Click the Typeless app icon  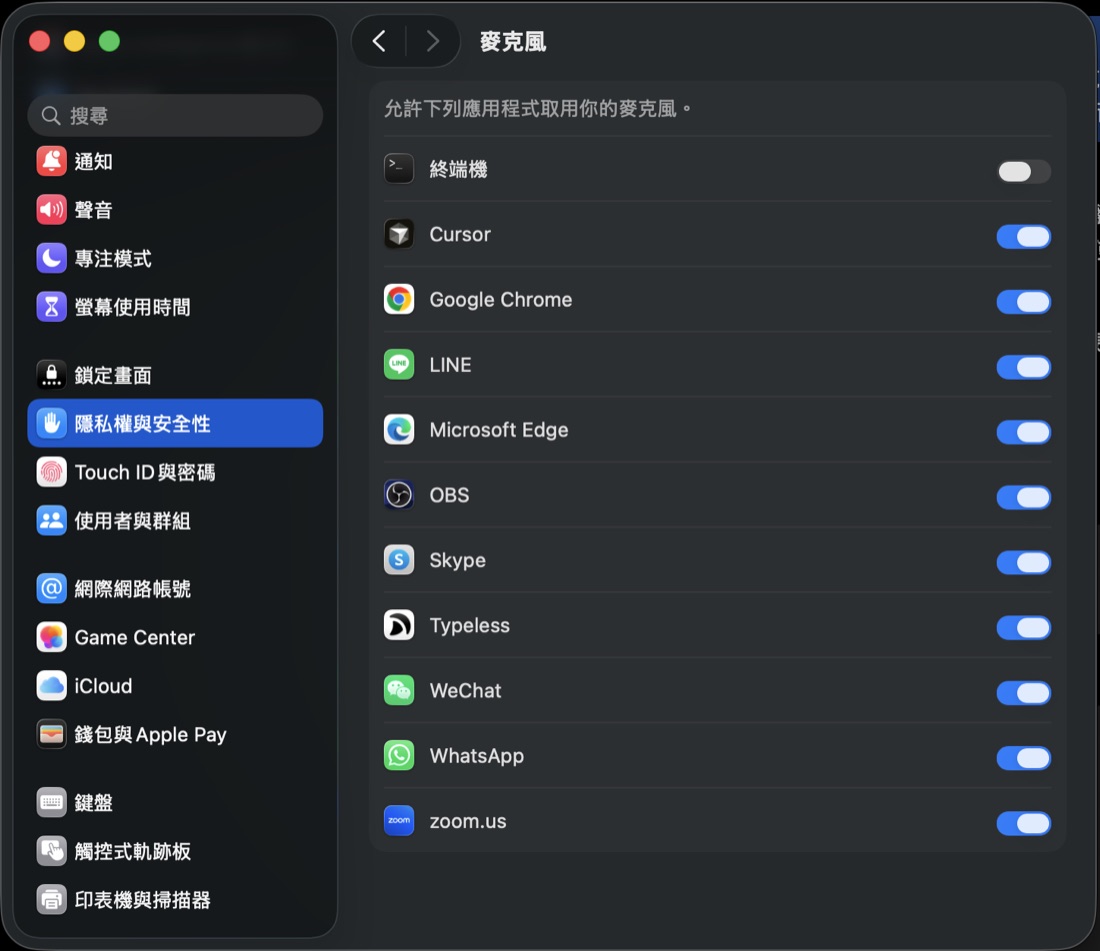(x=399, y=626)
